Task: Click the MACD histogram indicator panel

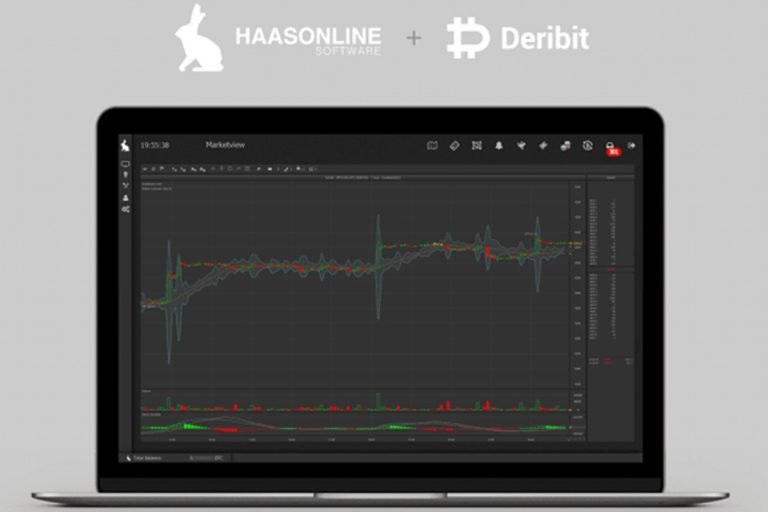Action: pos(356,425)
